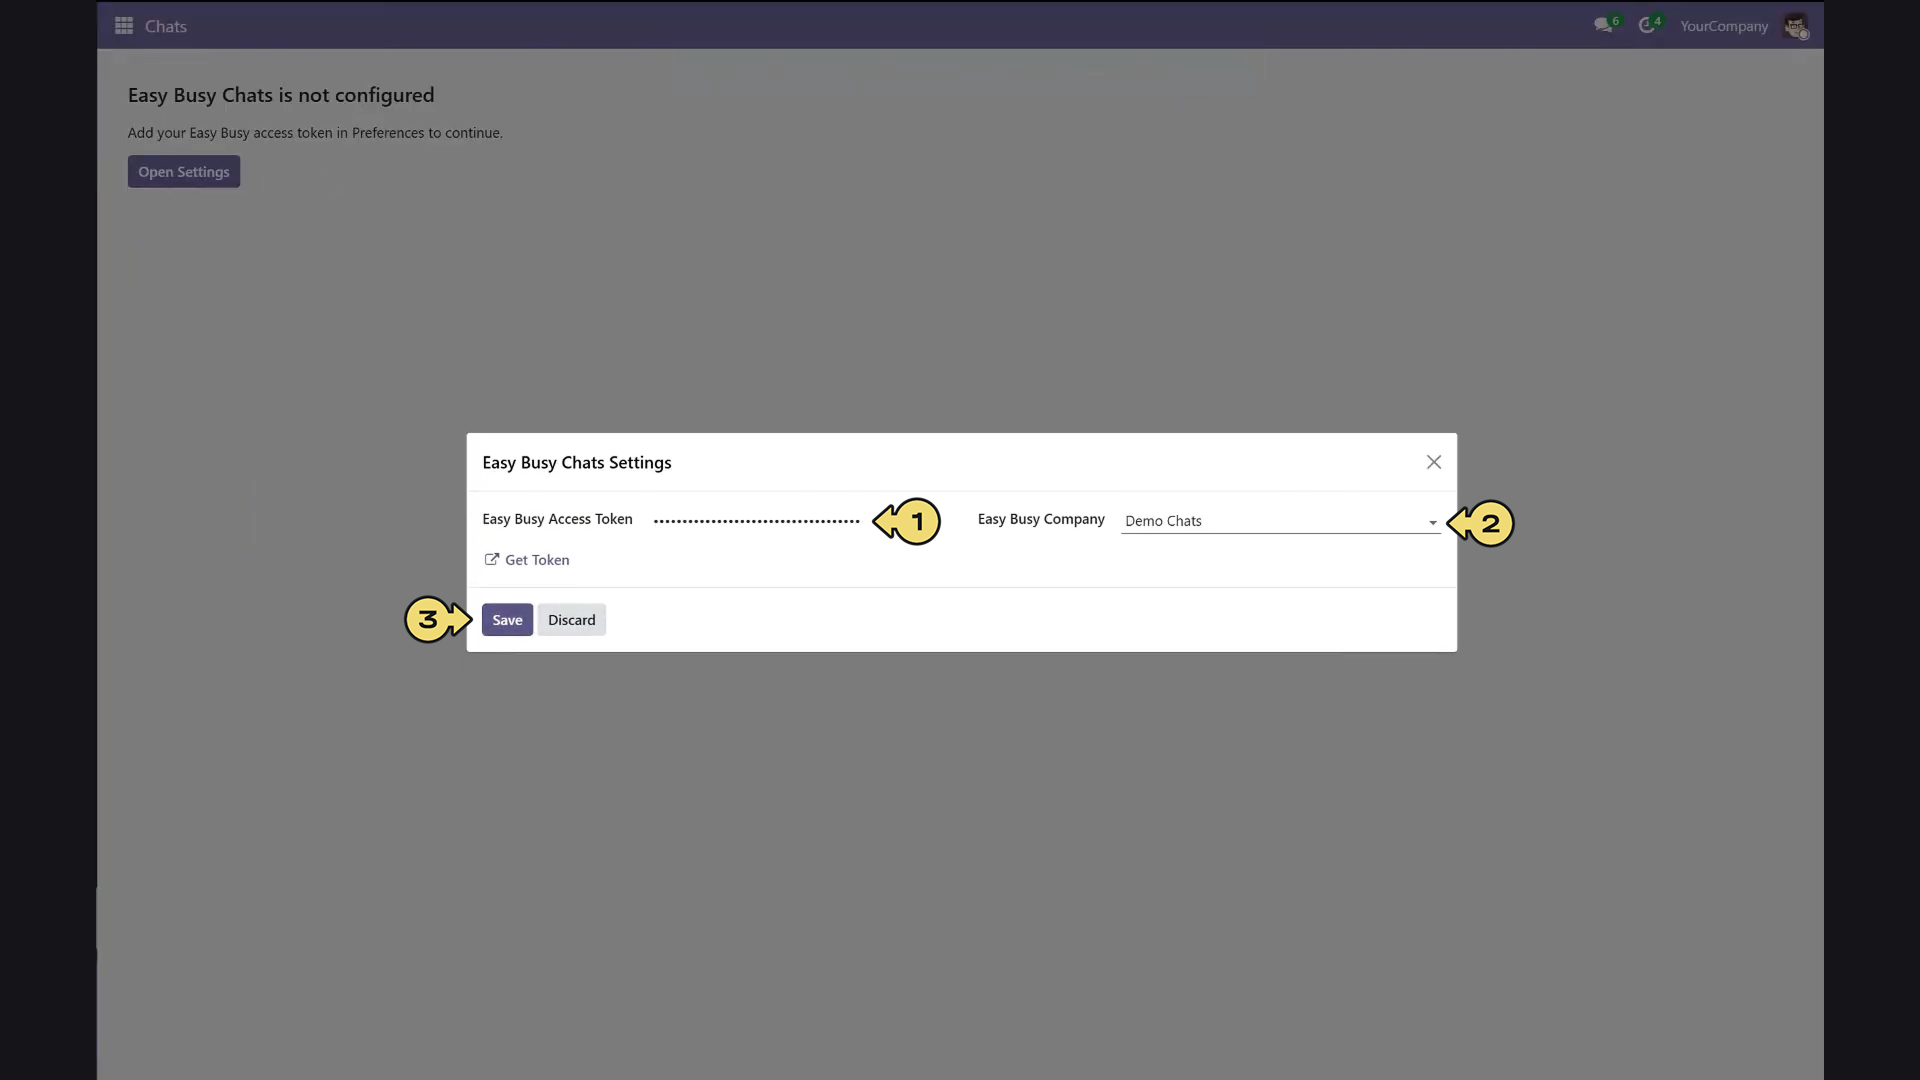Click the Get Token external link
Screen dimensions: 1920x1080
coord(527,560)
